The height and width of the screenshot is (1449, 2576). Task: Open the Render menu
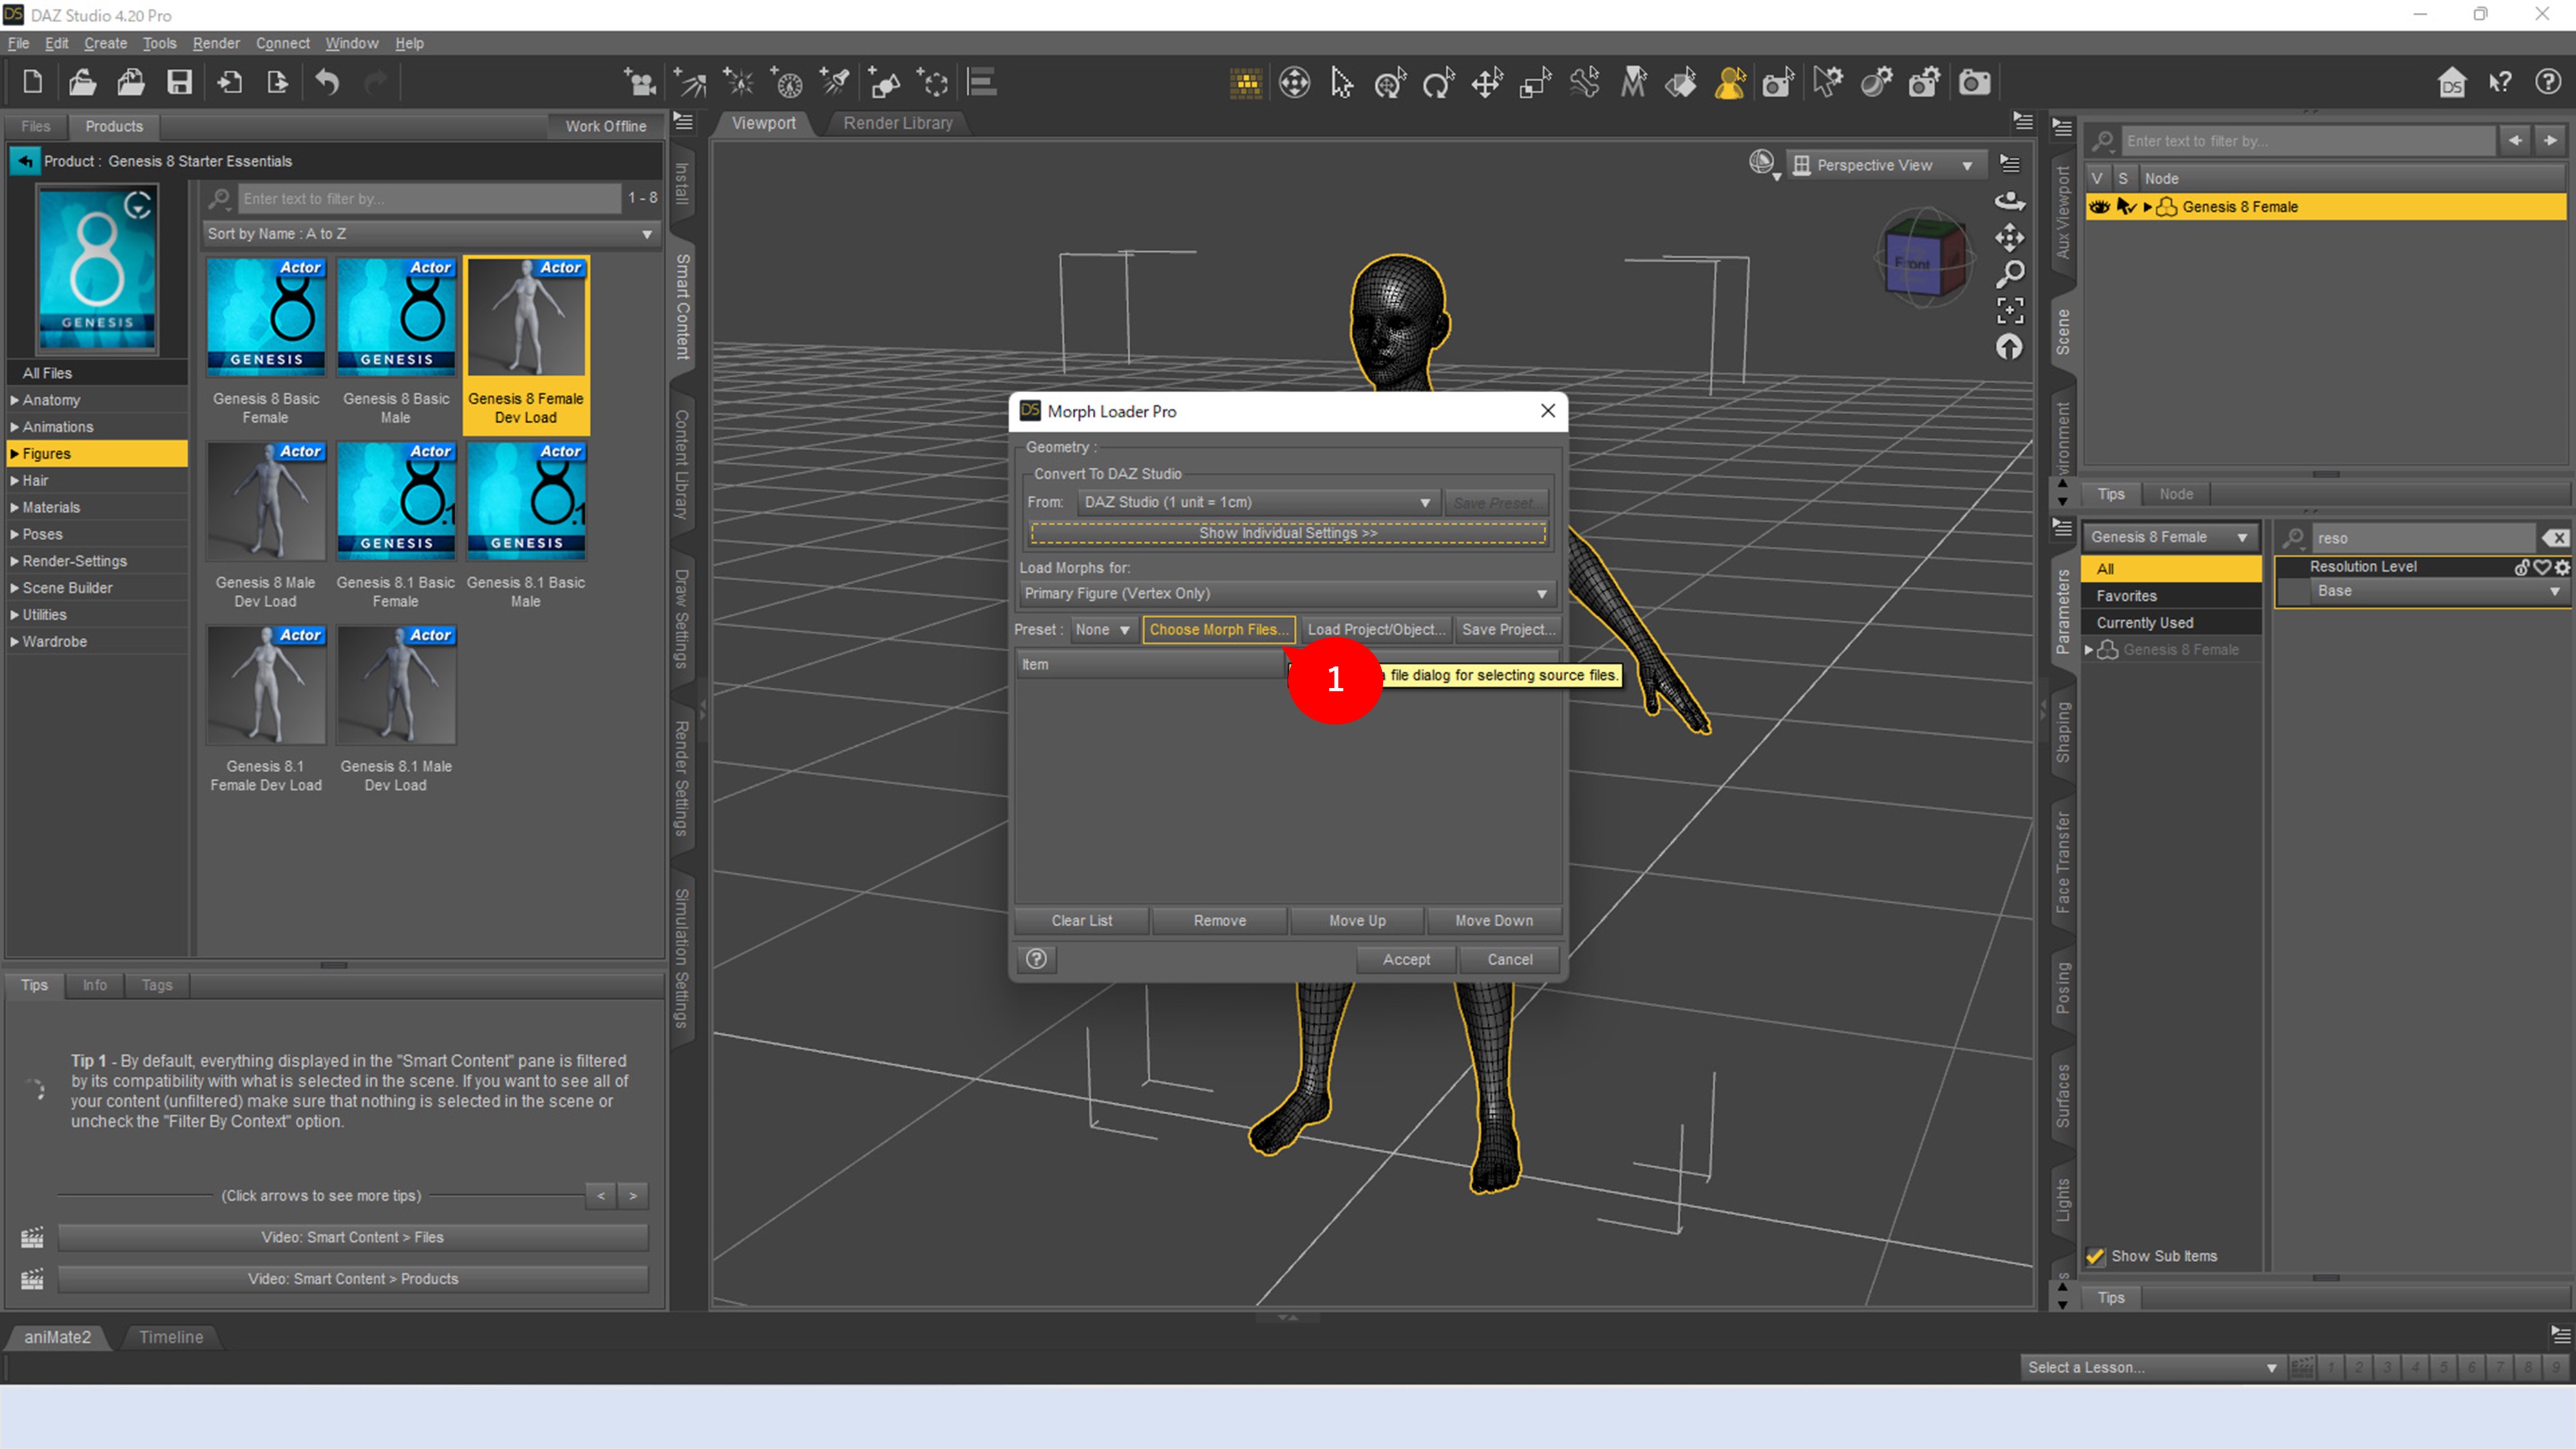pos(215,43)
